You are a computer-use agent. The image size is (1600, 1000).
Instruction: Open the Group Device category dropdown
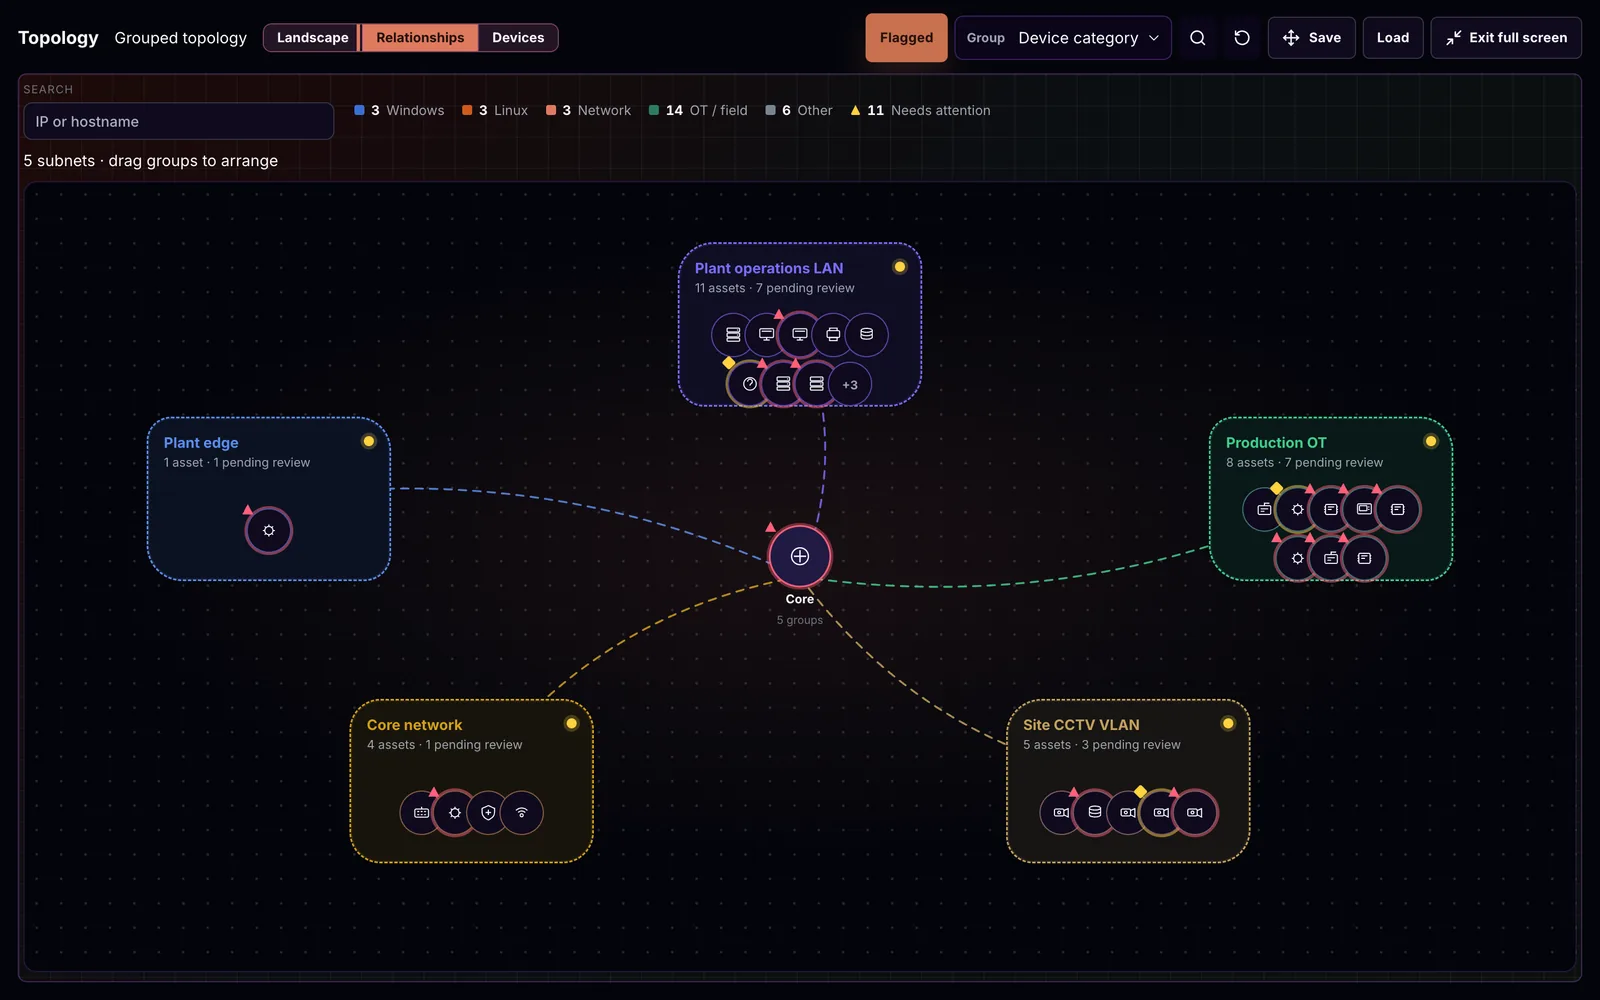(1063, 38)
